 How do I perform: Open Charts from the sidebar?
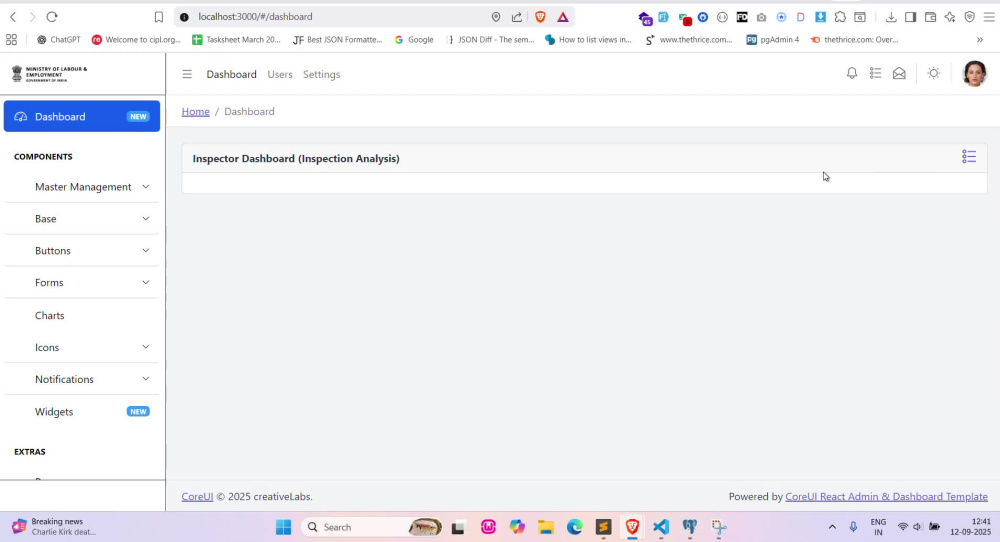tap(82, 316)
